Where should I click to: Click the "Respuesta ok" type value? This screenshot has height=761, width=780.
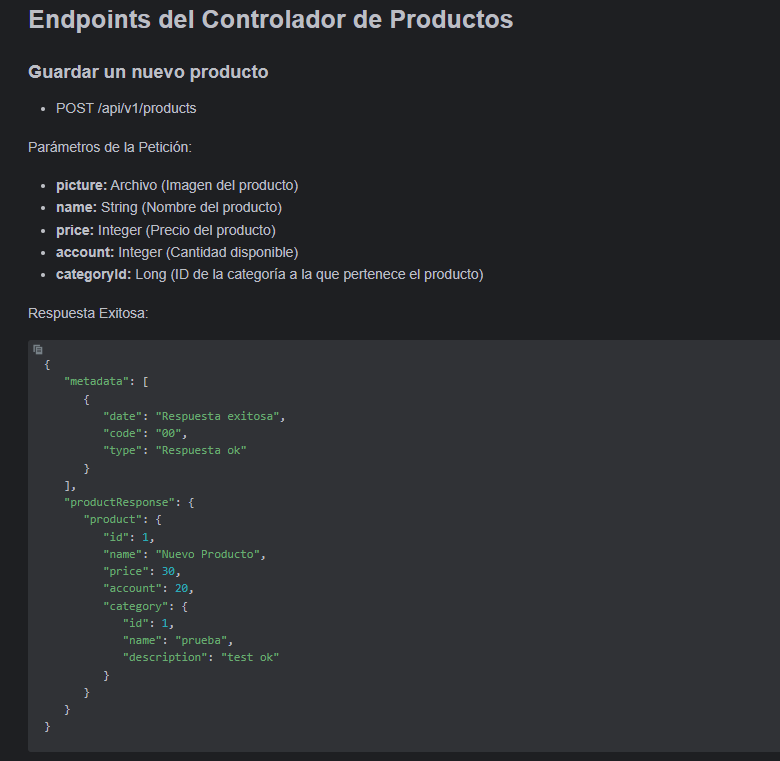(201, 450)
